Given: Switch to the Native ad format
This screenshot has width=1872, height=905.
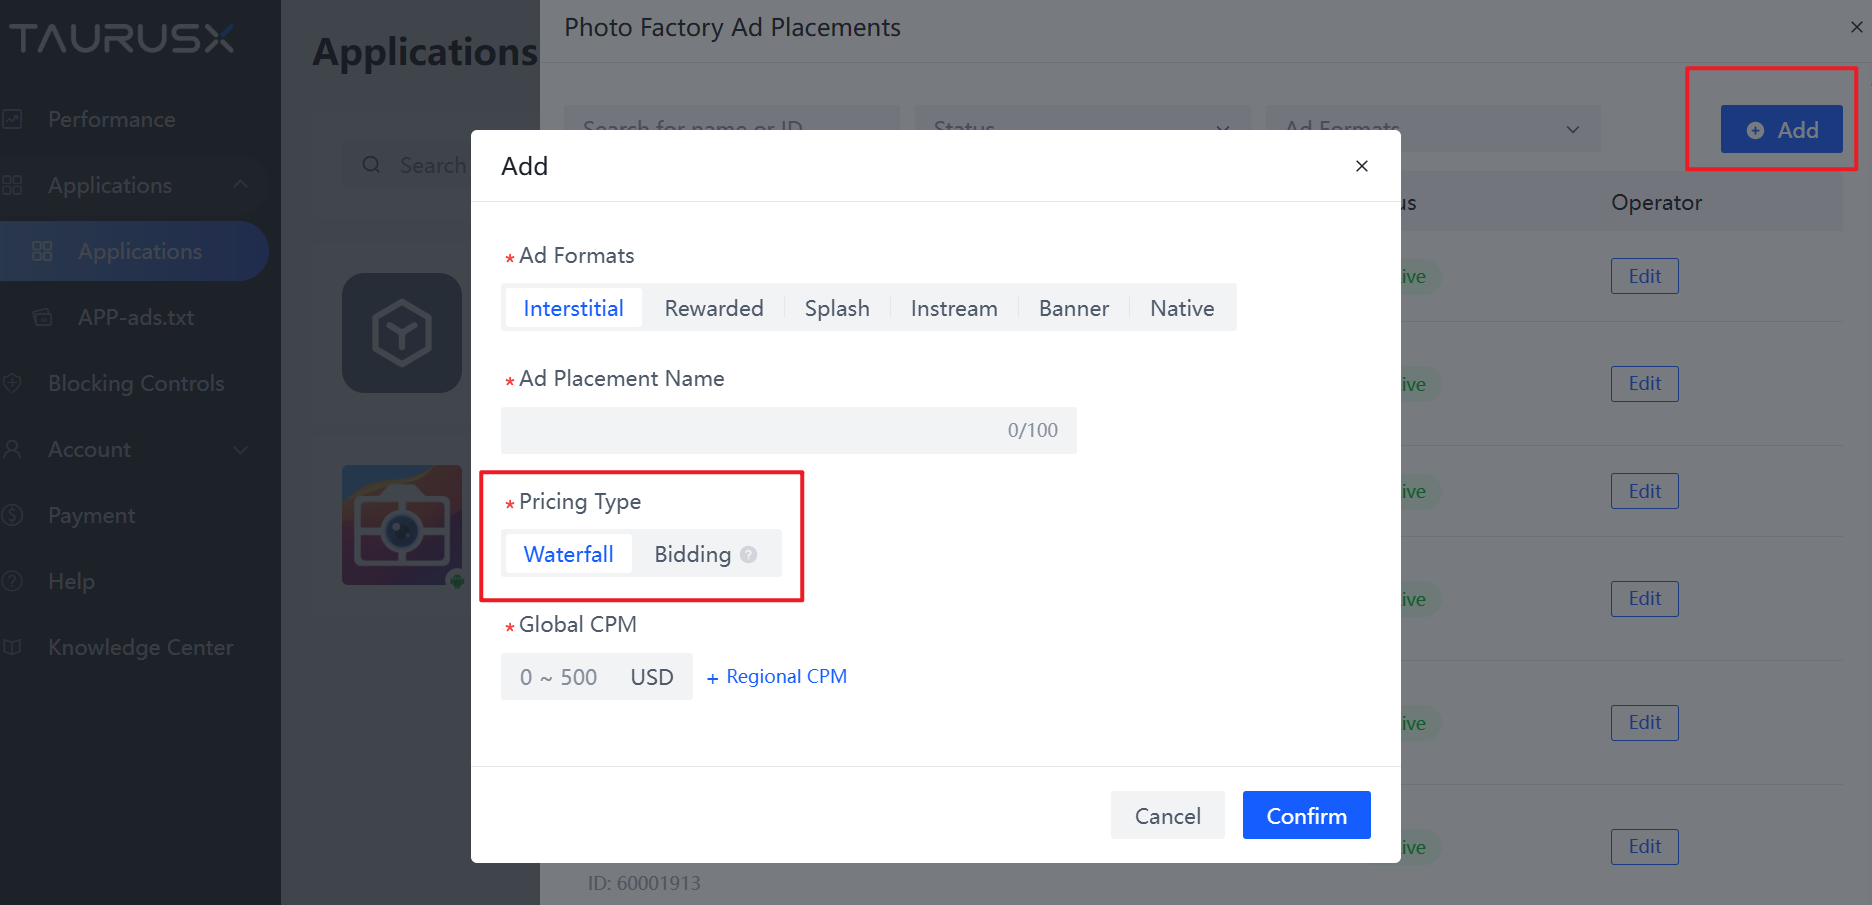Looking at the screenshot, I should coord(1182,308).
